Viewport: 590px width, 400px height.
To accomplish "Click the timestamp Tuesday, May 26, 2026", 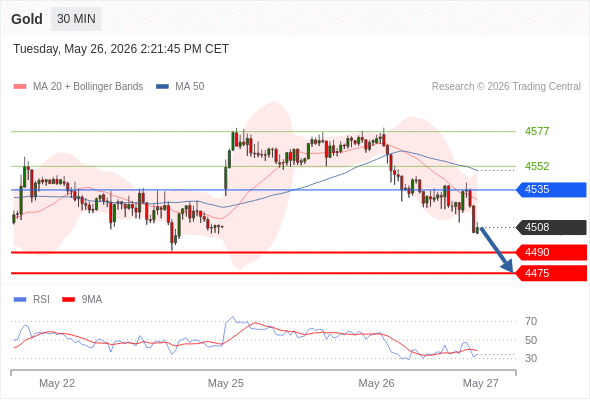I will [x=121, y=49].
